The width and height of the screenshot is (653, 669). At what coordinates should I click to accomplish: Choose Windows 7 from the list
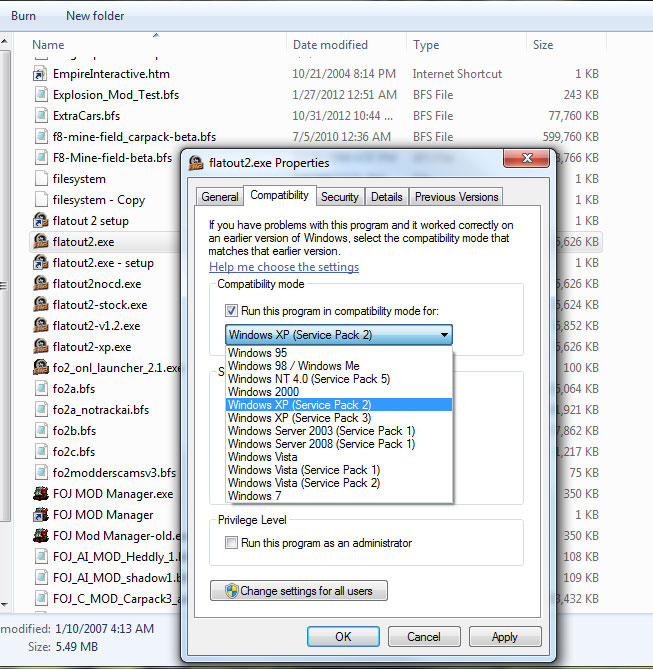point(338,496)
